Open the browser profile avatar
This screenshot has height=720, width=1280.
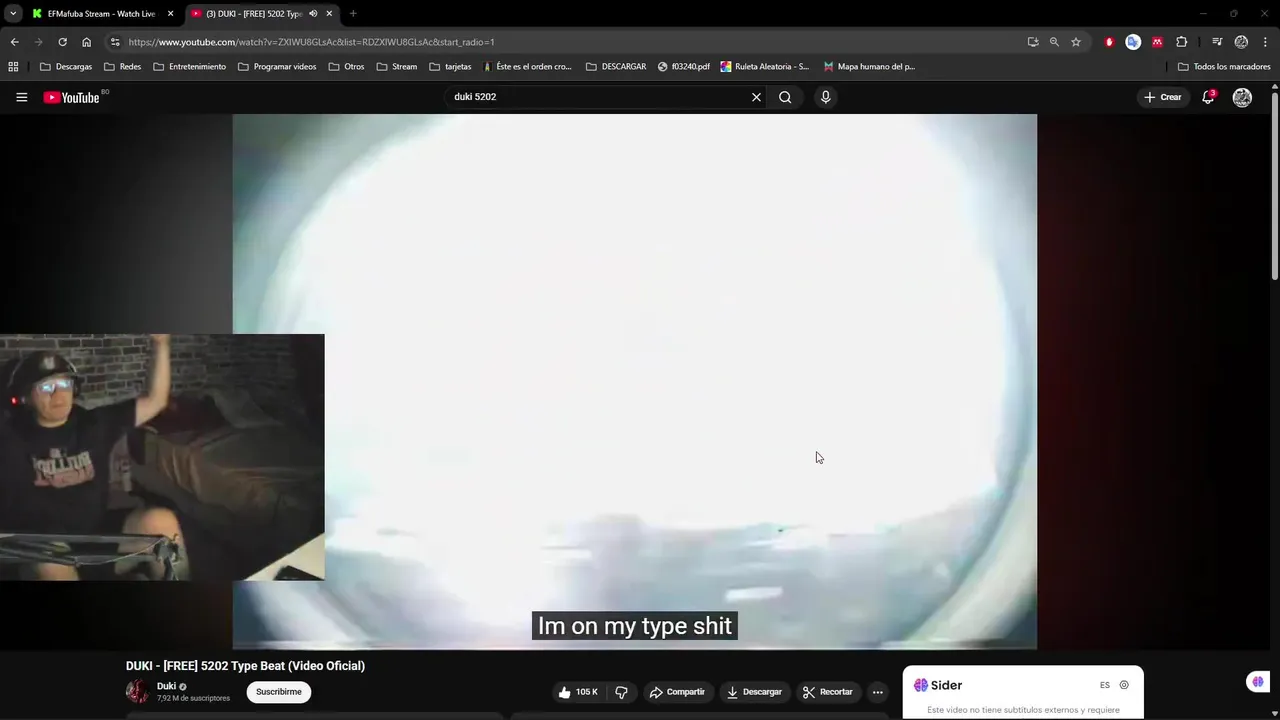(1241, 42)
